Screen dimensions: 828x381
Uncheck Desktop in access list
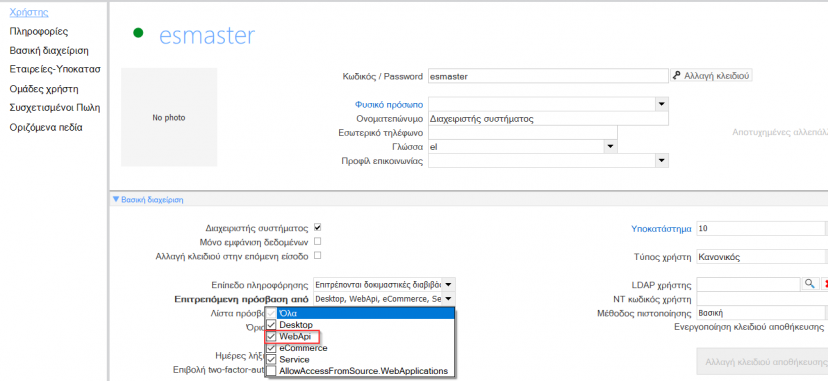coord(271,325)
